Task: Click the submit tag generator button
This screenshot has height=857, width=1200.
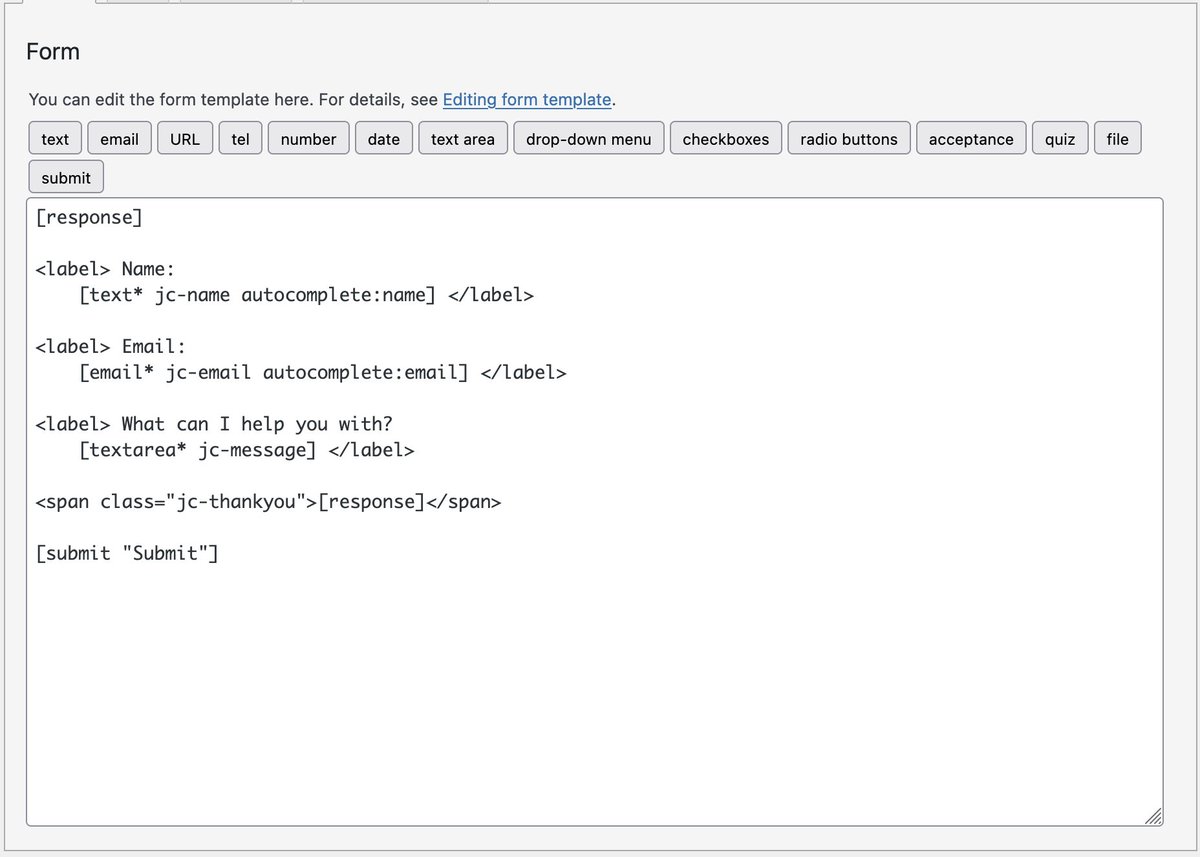Action: point(66,178)
